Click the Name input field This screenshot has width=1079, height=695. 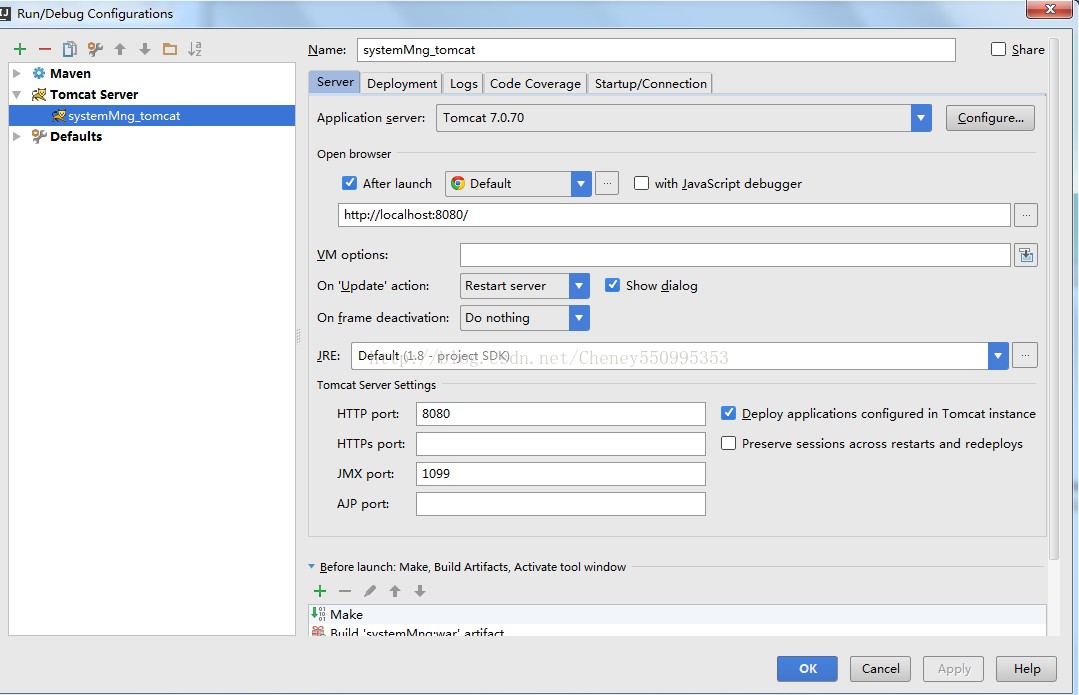coord(656,50)
